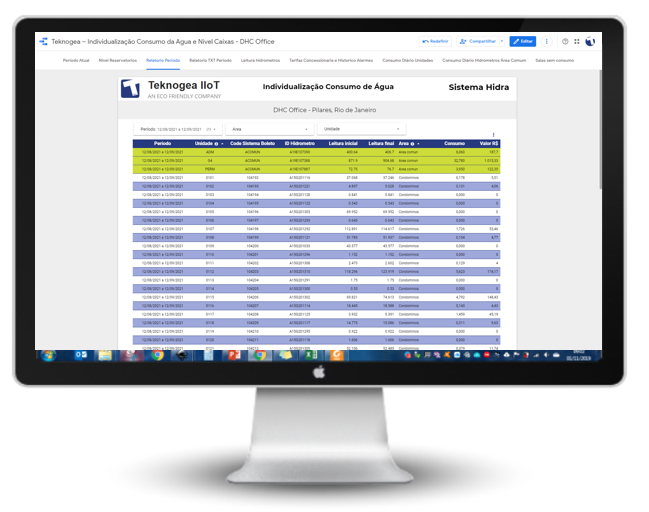
Task: Click the active Chrome window in the taskbar
Action: [260, 356]
